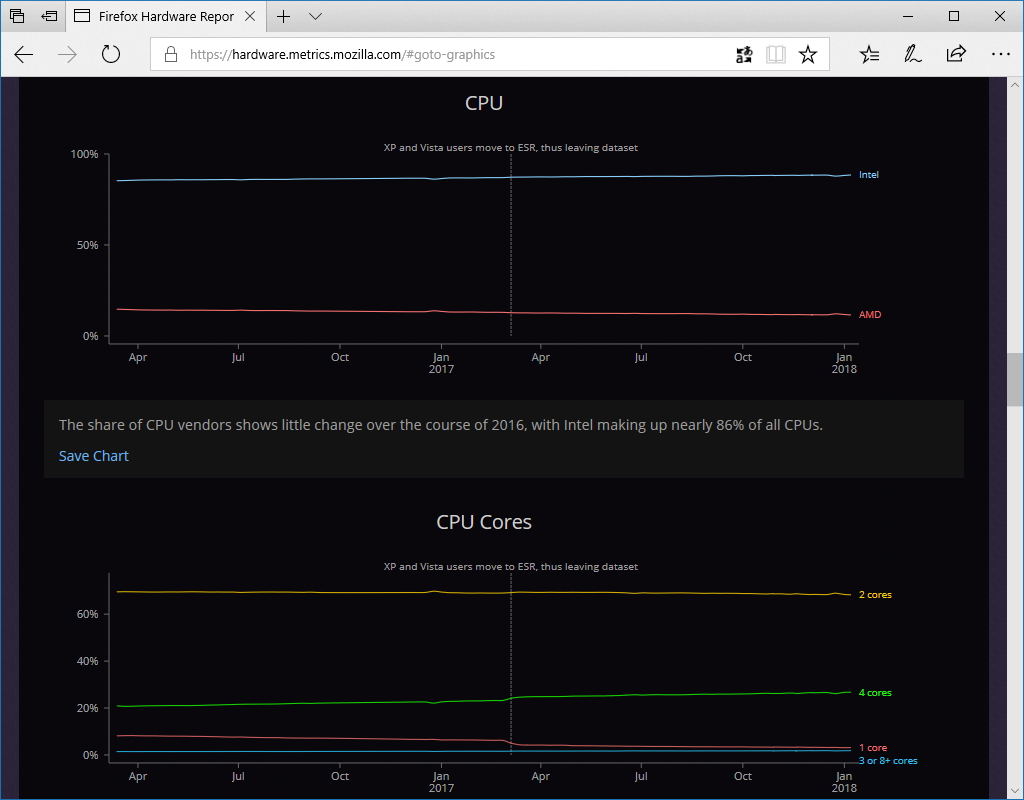The image size is (1024, 800).
Task: Set these tabs aside icon
Action: [49, 16]
